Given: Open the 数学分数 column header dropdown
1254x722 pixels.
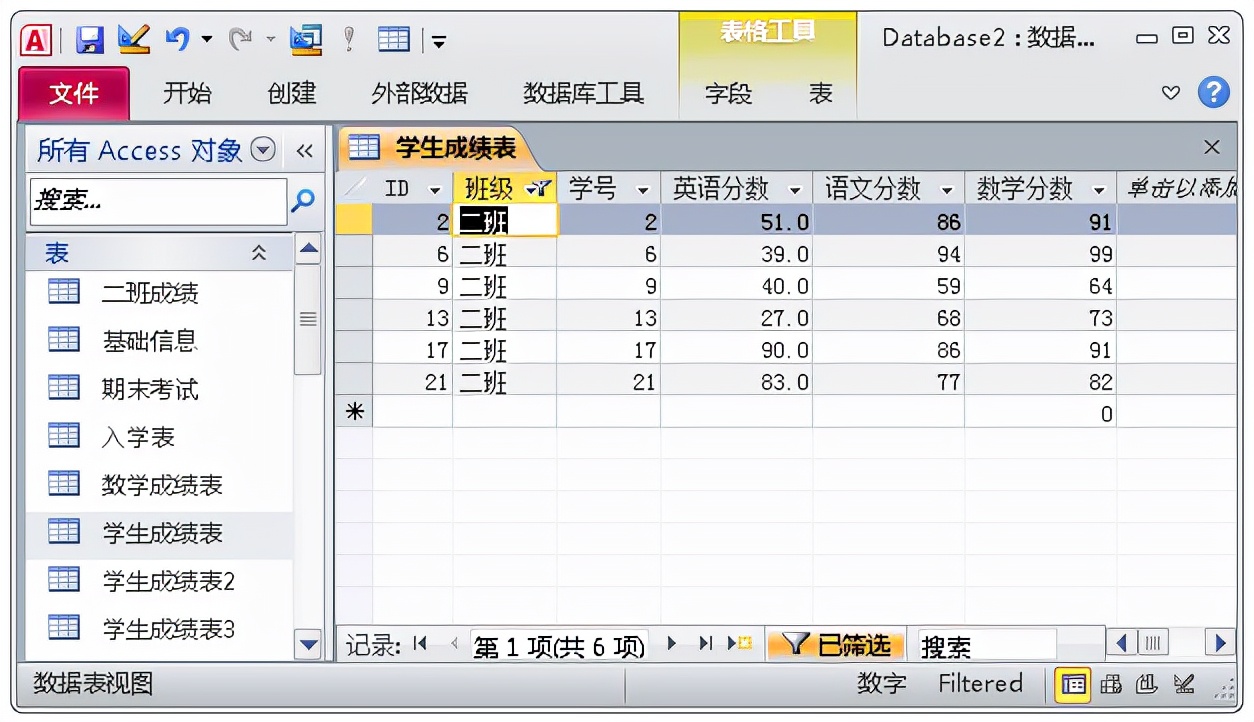Looking at the screenshot, I should click(x=1099, y=189).
